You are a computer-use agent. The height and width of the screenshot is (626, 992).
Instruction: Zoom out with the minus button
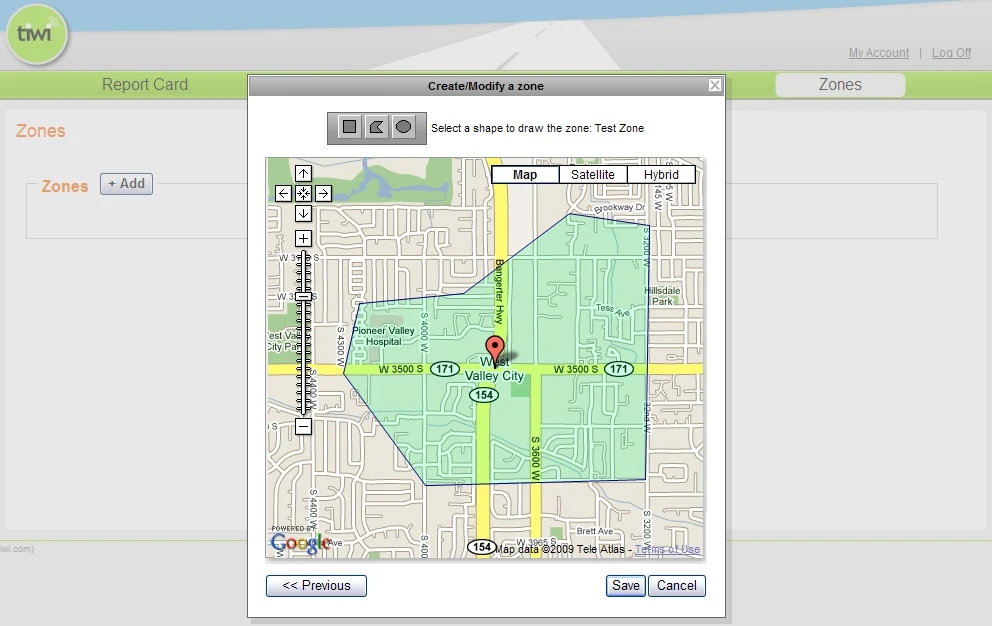coord(303,426)
